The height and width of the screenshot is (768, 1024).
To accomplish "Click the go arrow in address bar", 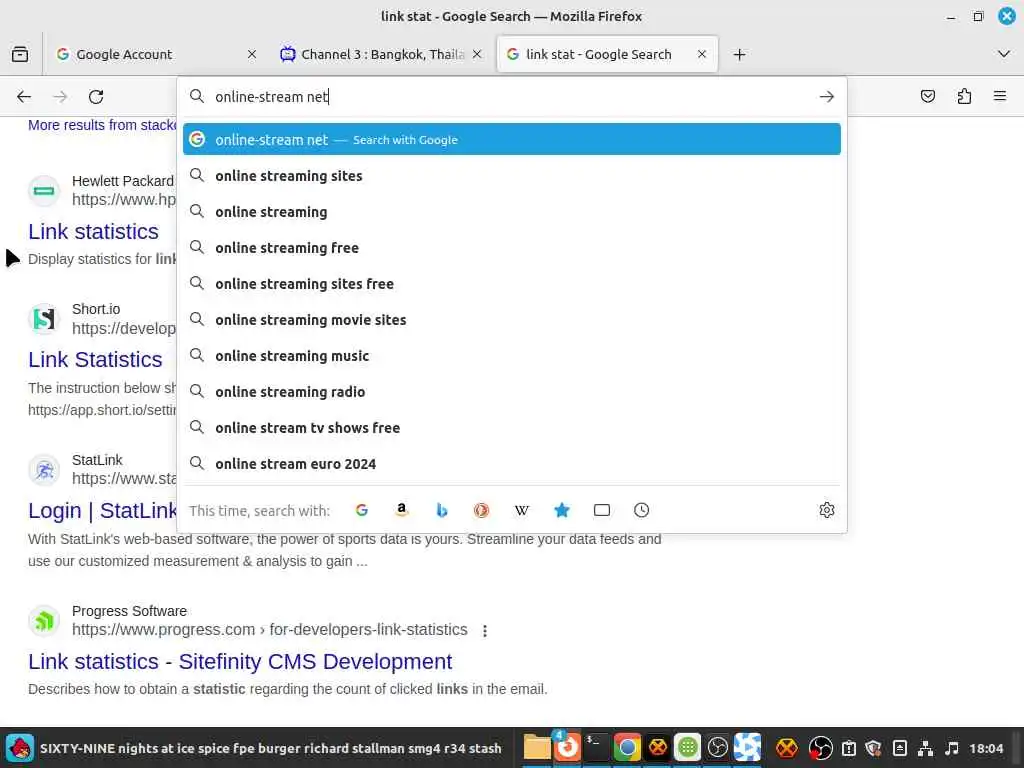I will pyautogui.click(x=827, y=97).
